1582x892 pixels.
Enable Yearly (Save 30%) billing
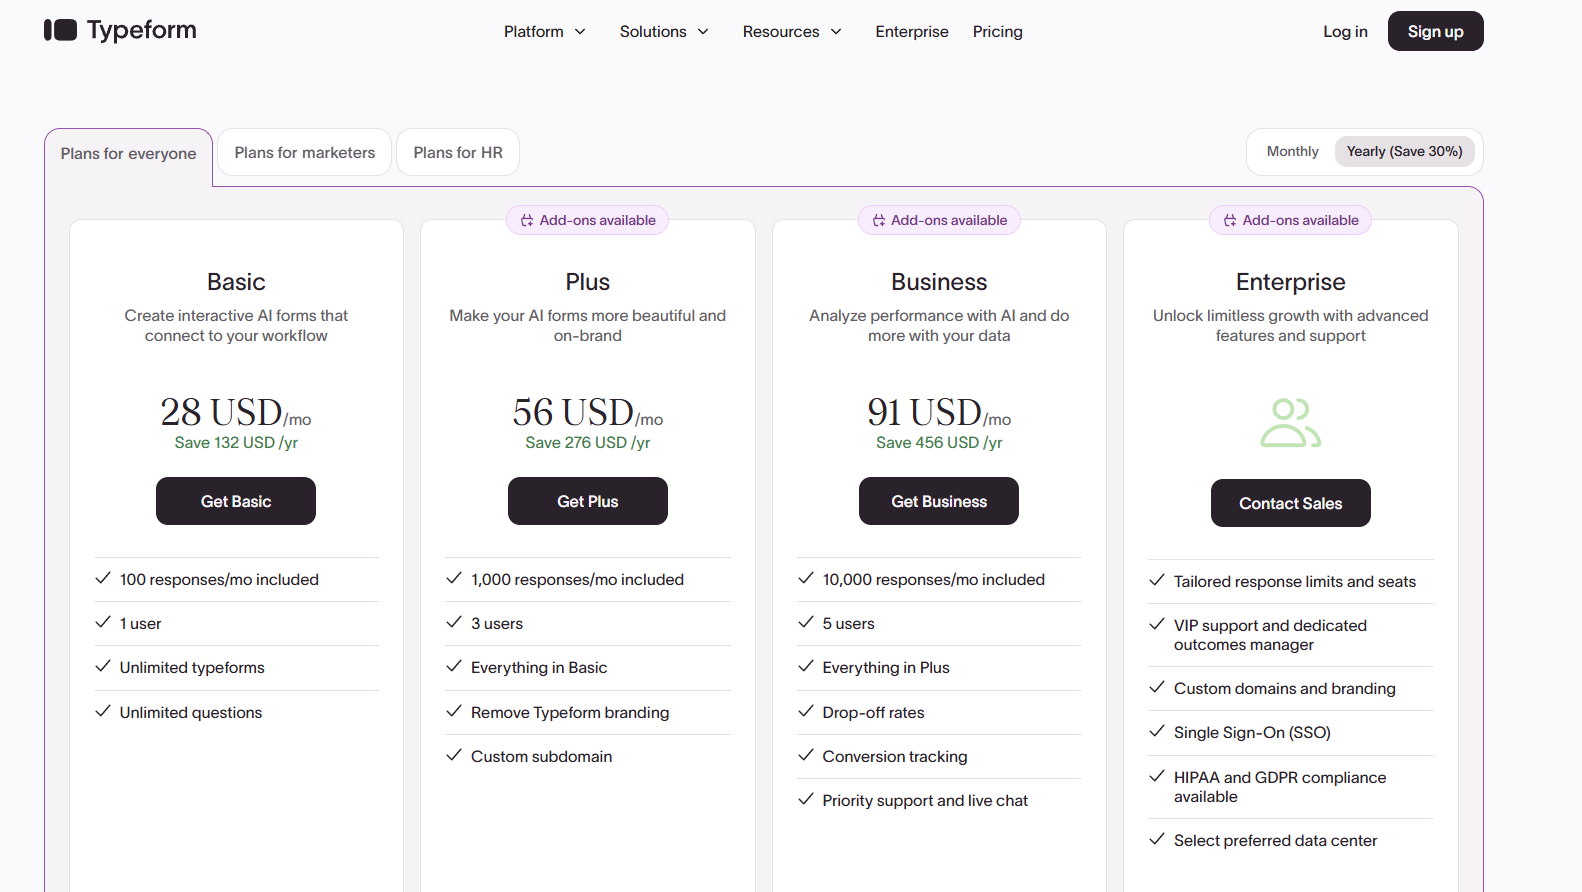[x=1404, y=151]
